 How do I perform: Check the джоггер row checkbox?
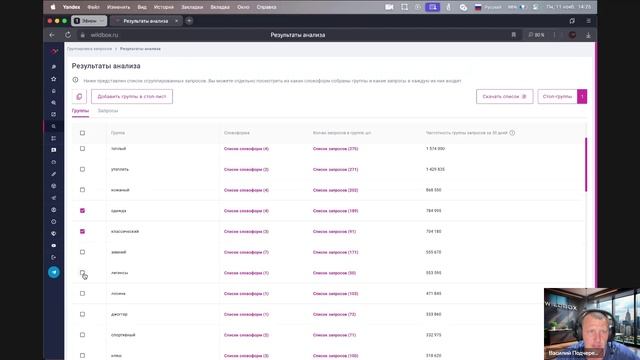click(x=82, y=314)
